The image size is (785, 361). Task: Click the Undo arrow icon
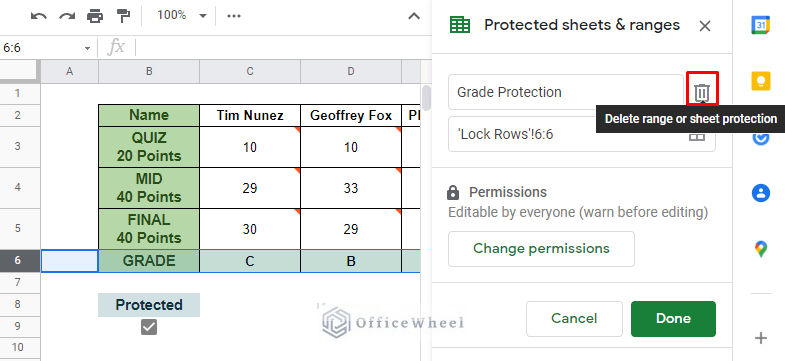pyautogui.click(x=39, y=16)
